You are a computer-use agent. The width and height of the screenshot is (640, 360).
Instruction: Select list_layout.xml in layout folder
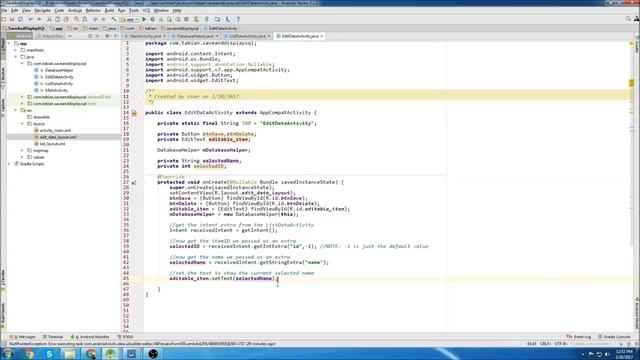pos(52,144)
